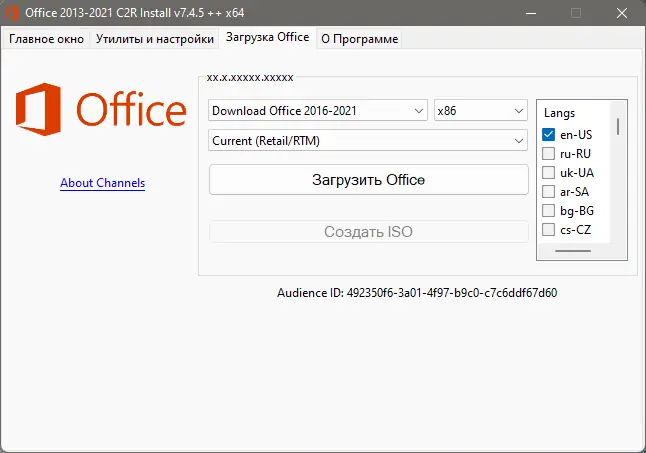Viewport: 646px width, 453px height.
Task: Enable the bg-BG language checkbox
Action: point(548,210)
